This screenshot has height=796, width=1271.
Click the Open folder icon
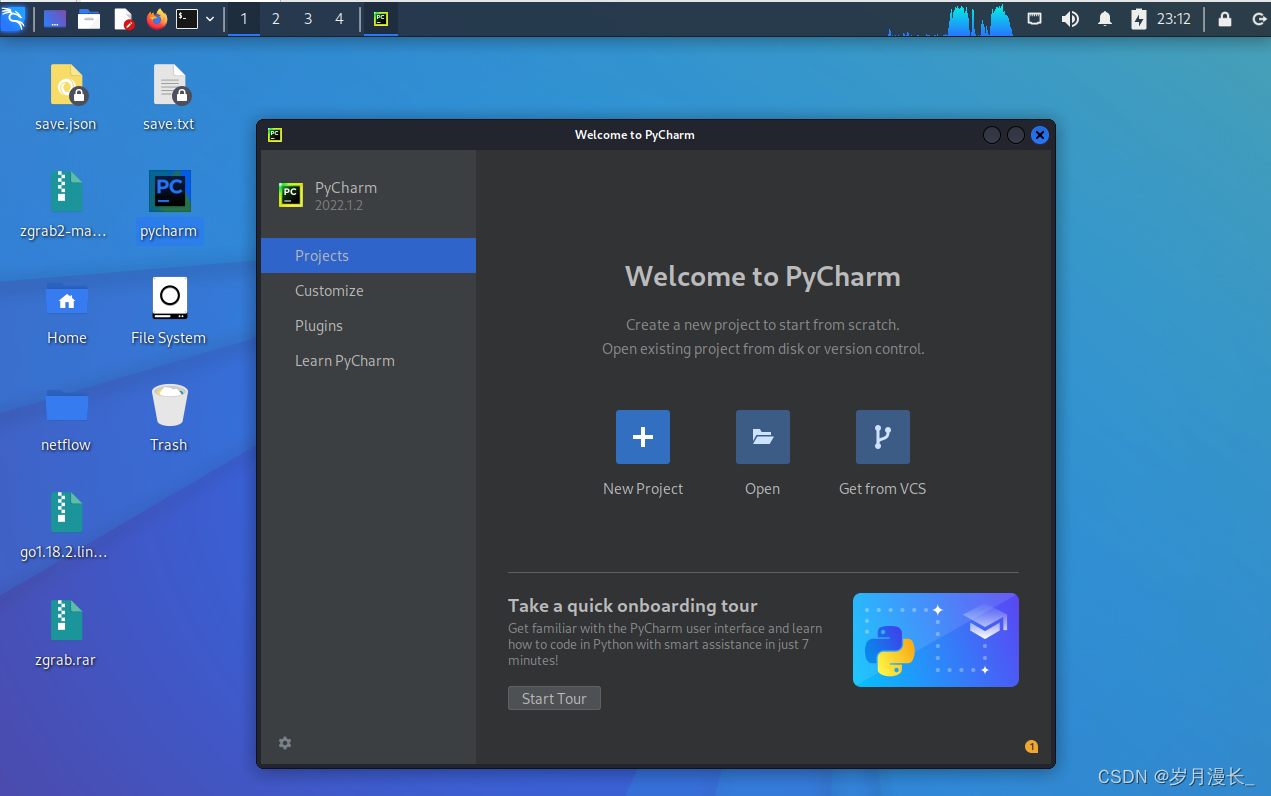763,437
